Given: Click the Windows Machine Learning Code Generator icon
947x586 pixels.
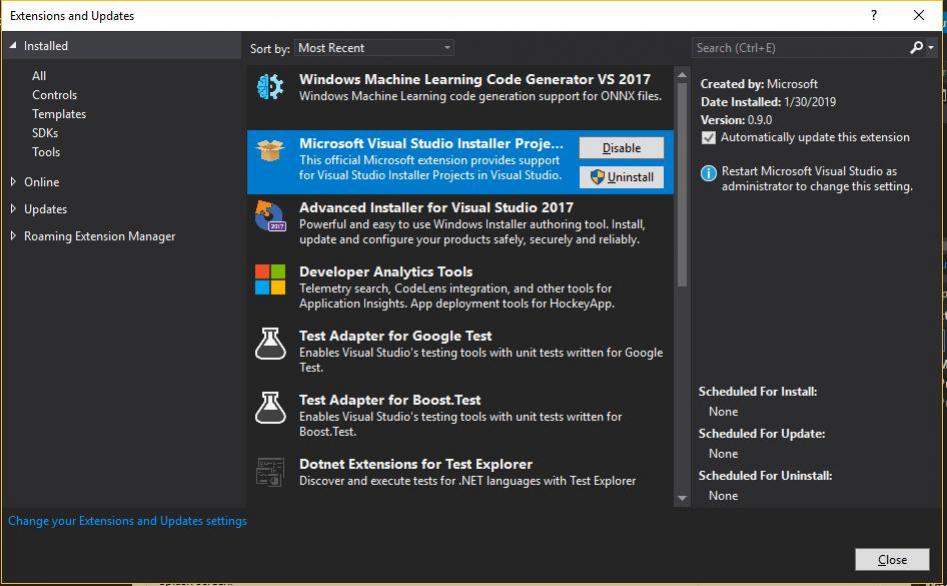Looking at the screenshot, I should 270,87.
